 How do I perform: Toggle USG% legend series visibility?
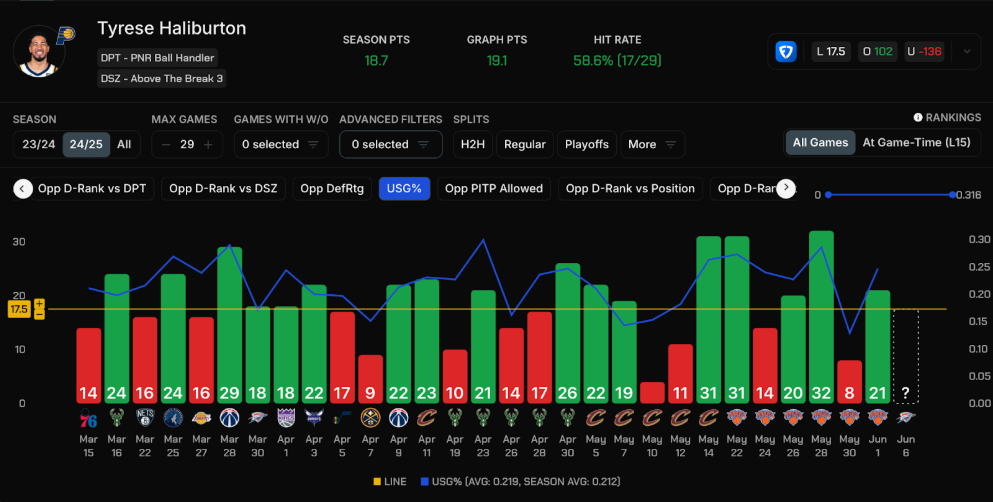pyautogui.click(x=521, y=482)
